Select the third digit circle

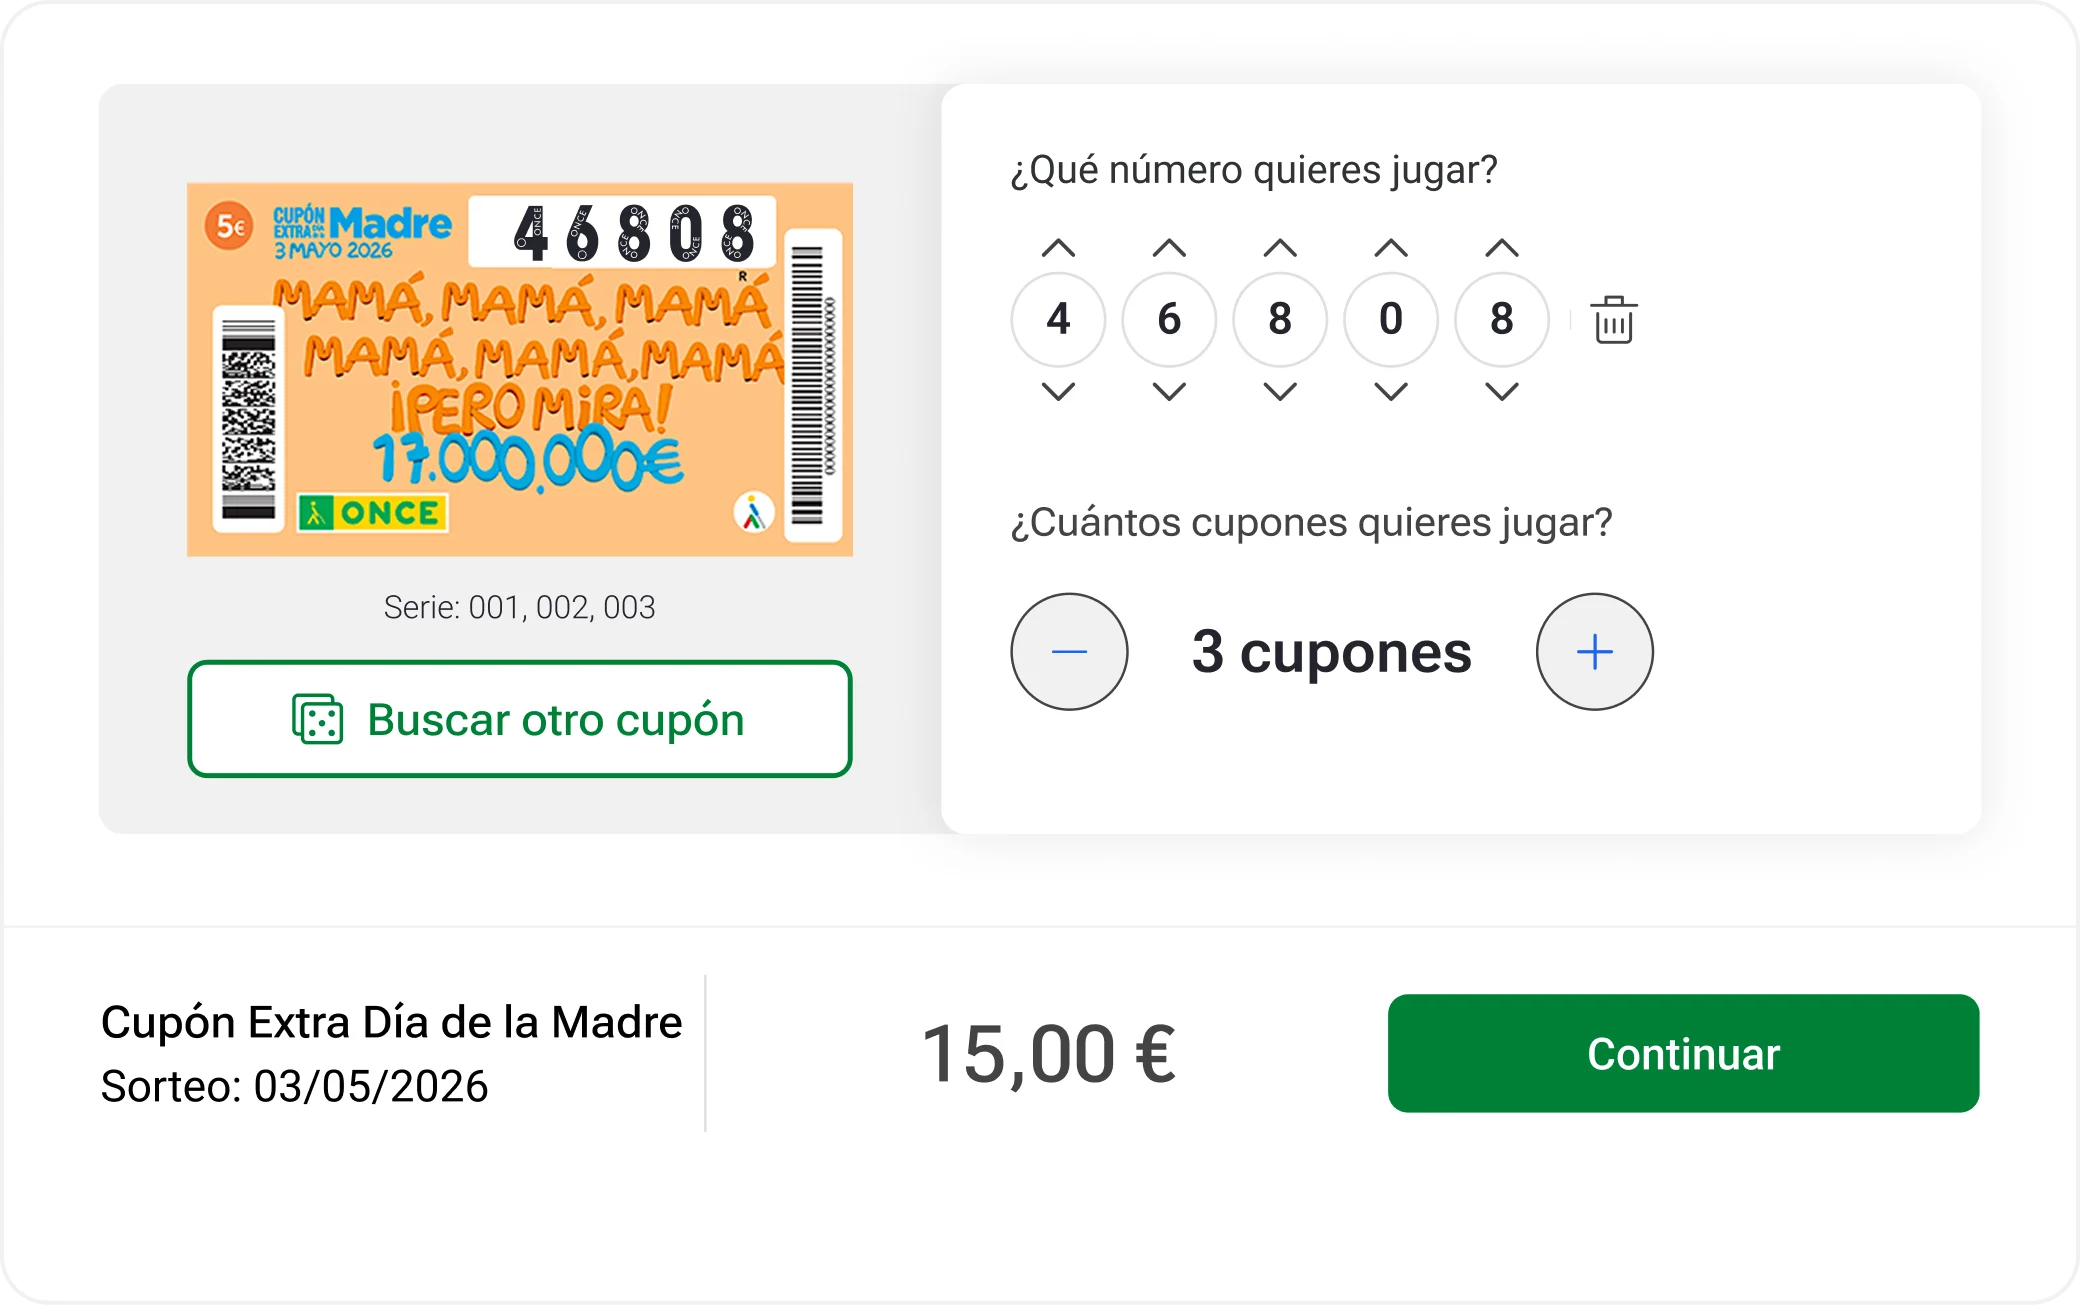pos(1280,320)
